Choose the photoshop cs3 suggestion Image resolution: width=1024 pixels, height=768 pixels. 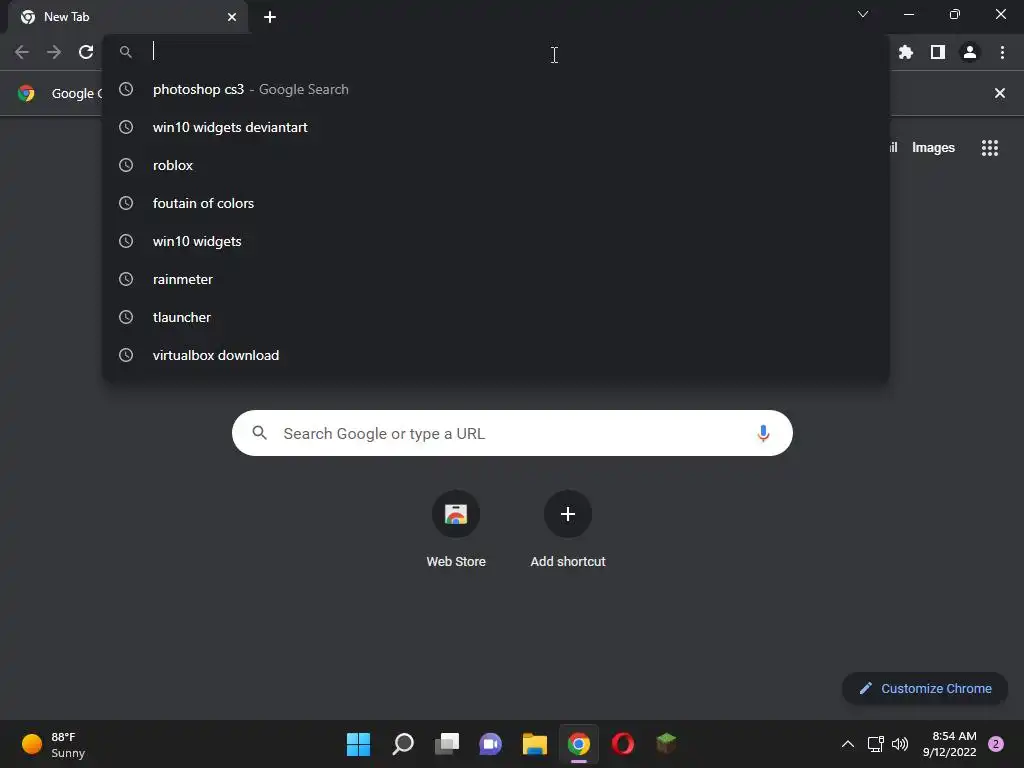496,89
